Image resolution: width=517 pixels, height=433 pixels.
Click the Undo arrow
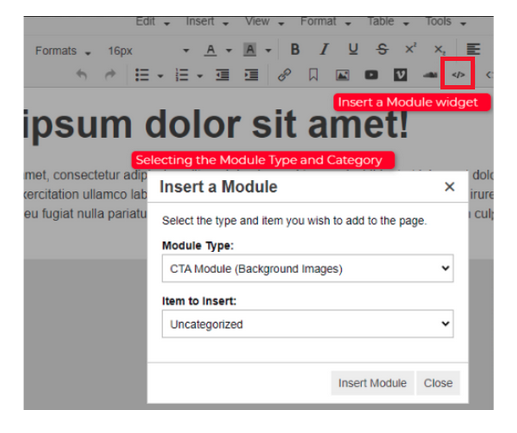tap(81, 75)
